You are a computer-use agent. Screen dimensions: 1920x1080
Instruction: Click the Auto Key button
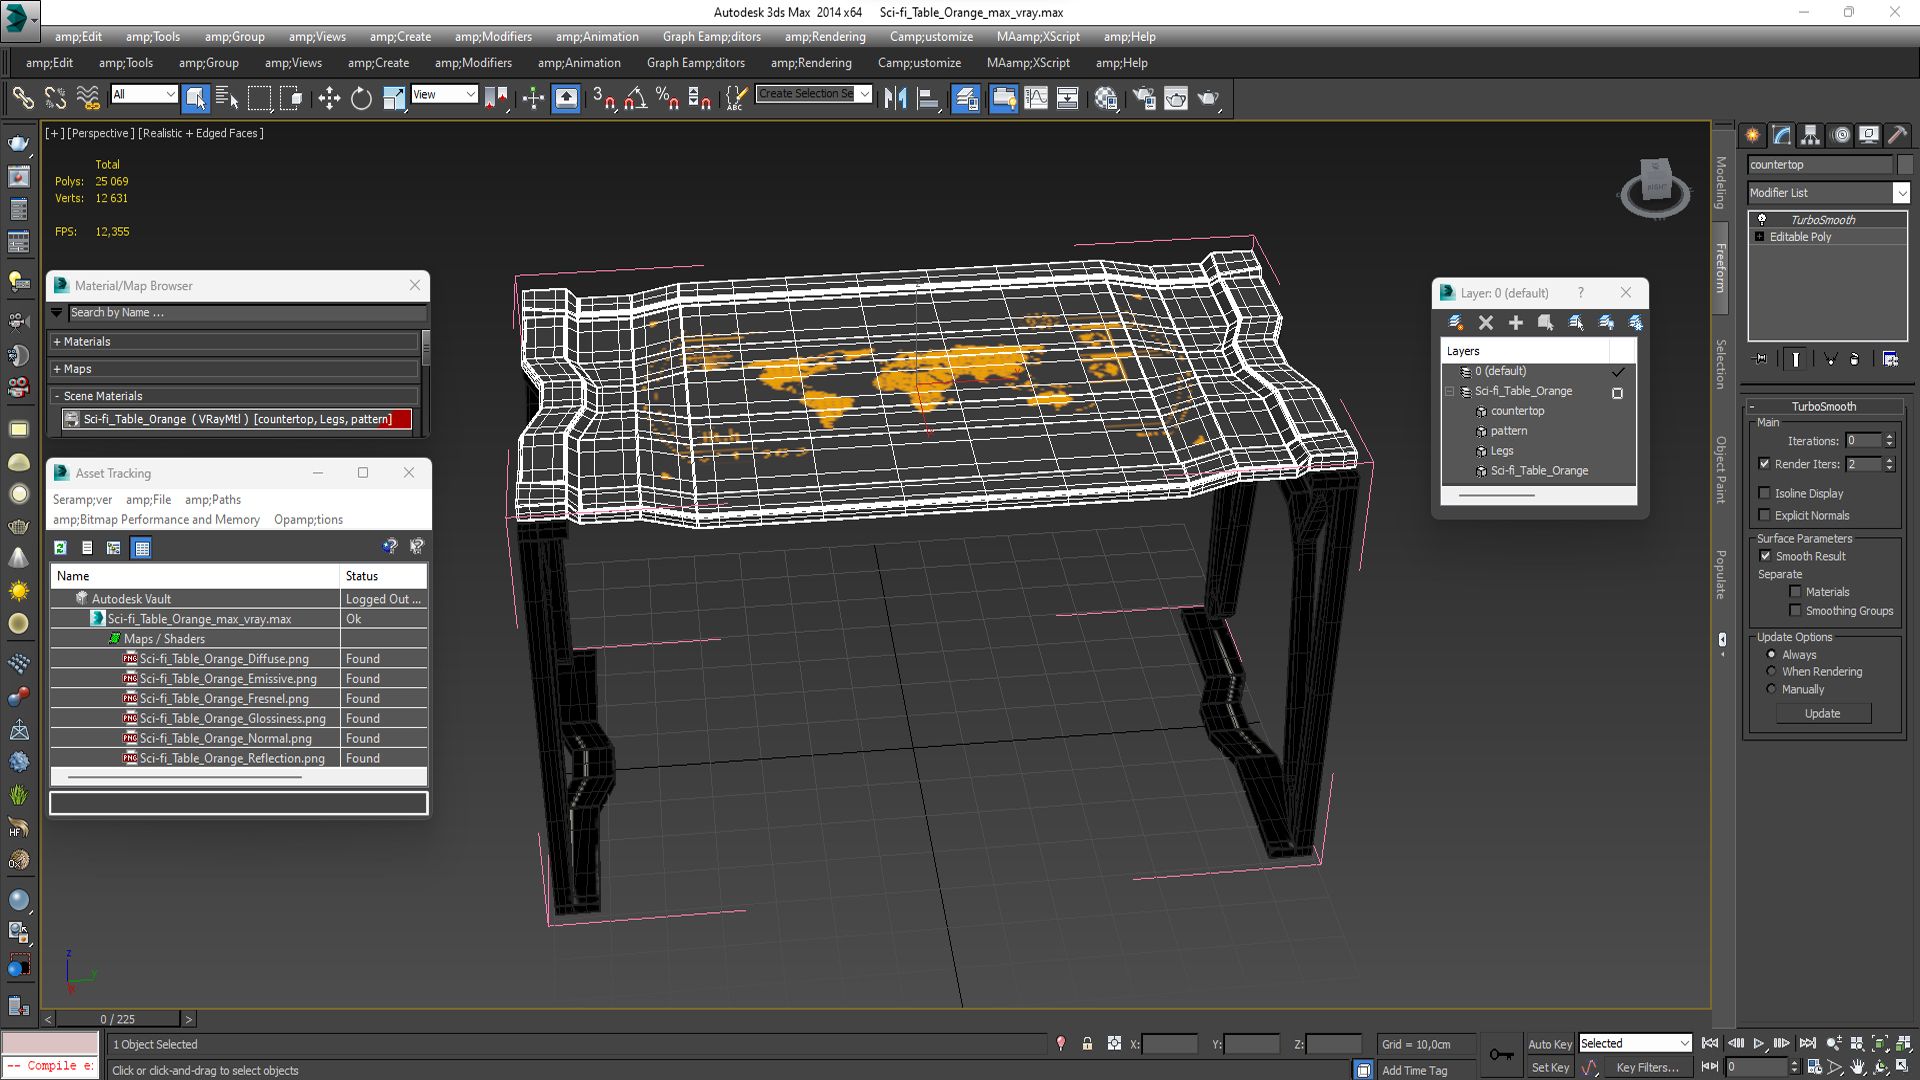1550,1044
